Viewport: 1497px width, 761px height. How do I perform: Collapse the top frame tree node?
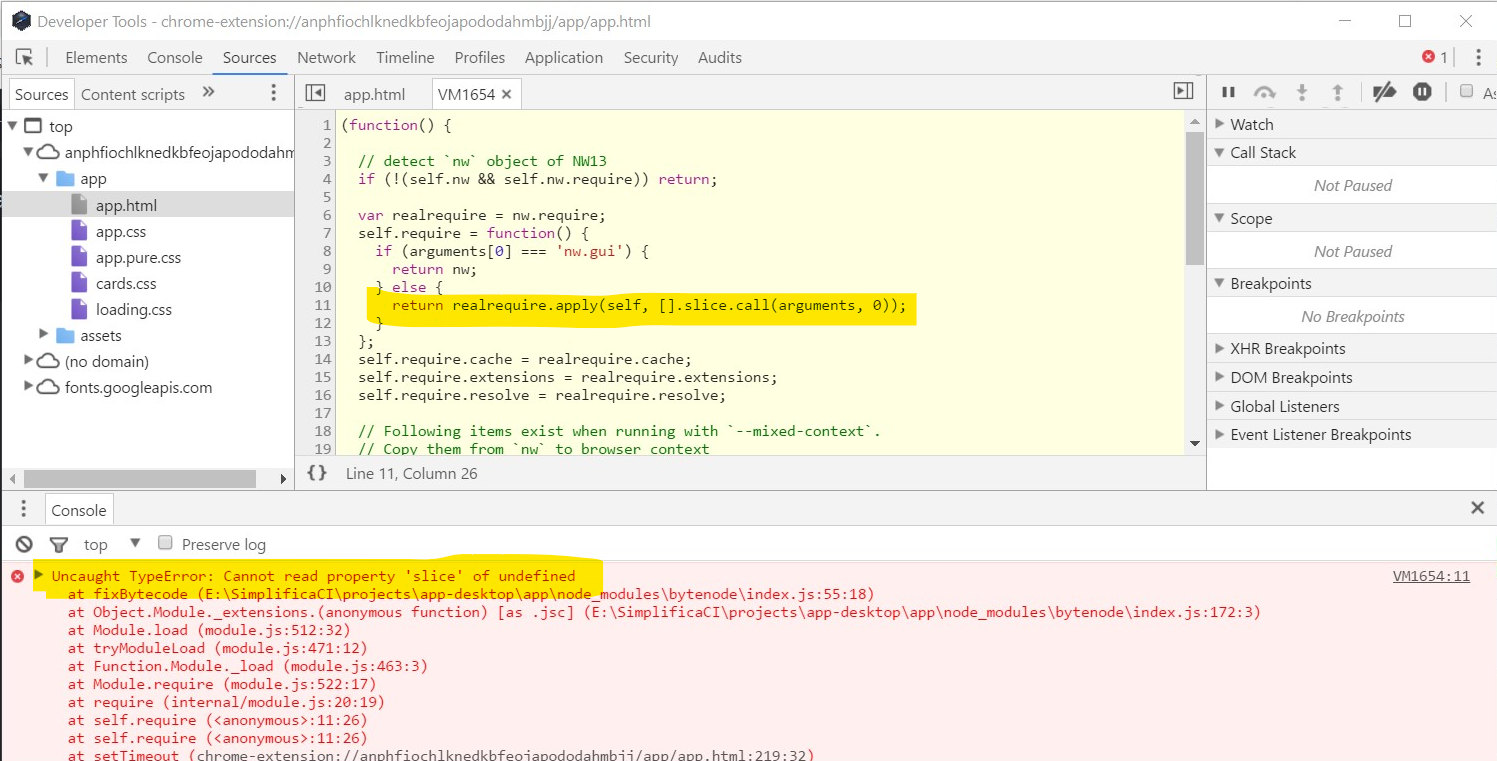pos(13,126)
